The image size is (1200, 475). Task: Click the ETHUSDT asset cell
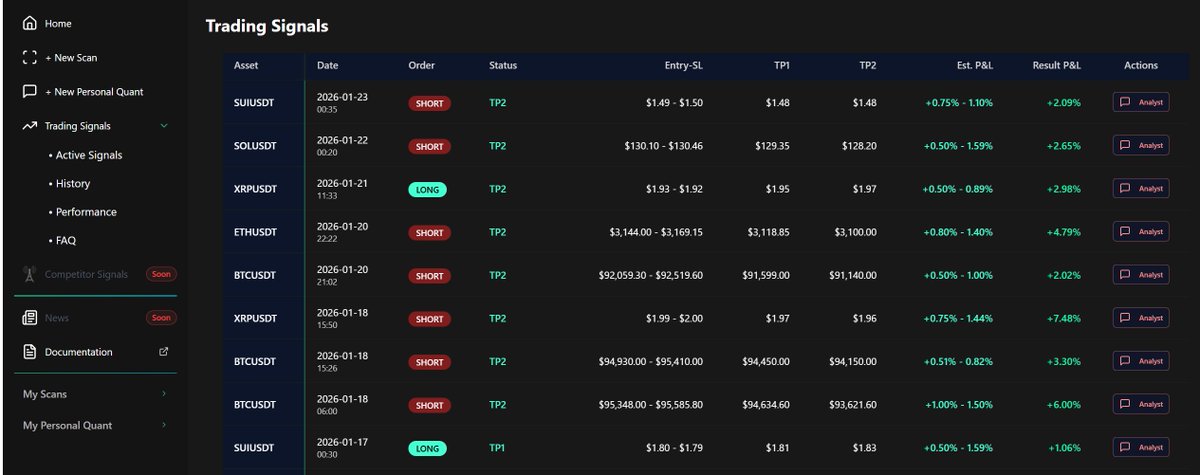(254, 232)
